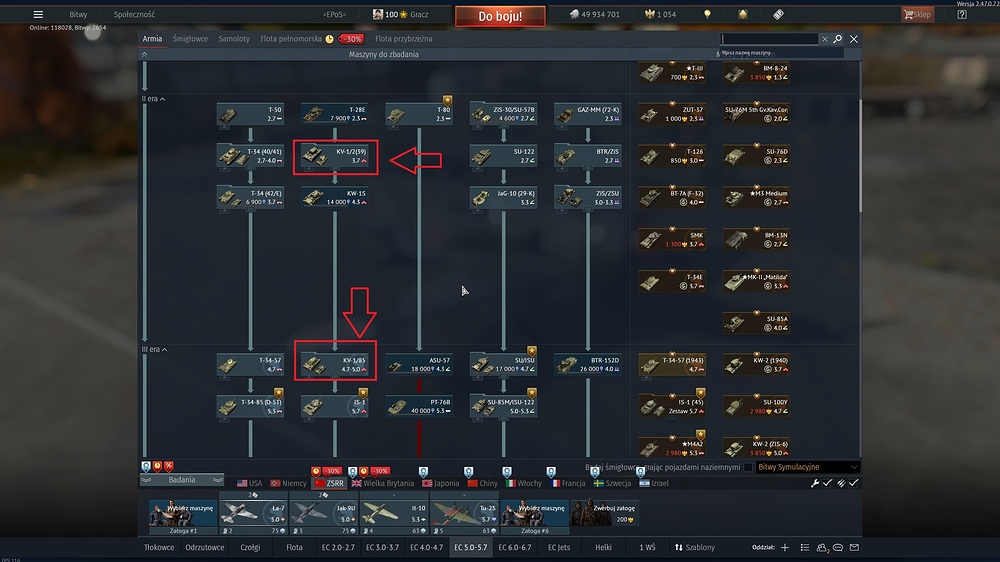Toggle first checkmark next to wrench

[x=827, y=483]
